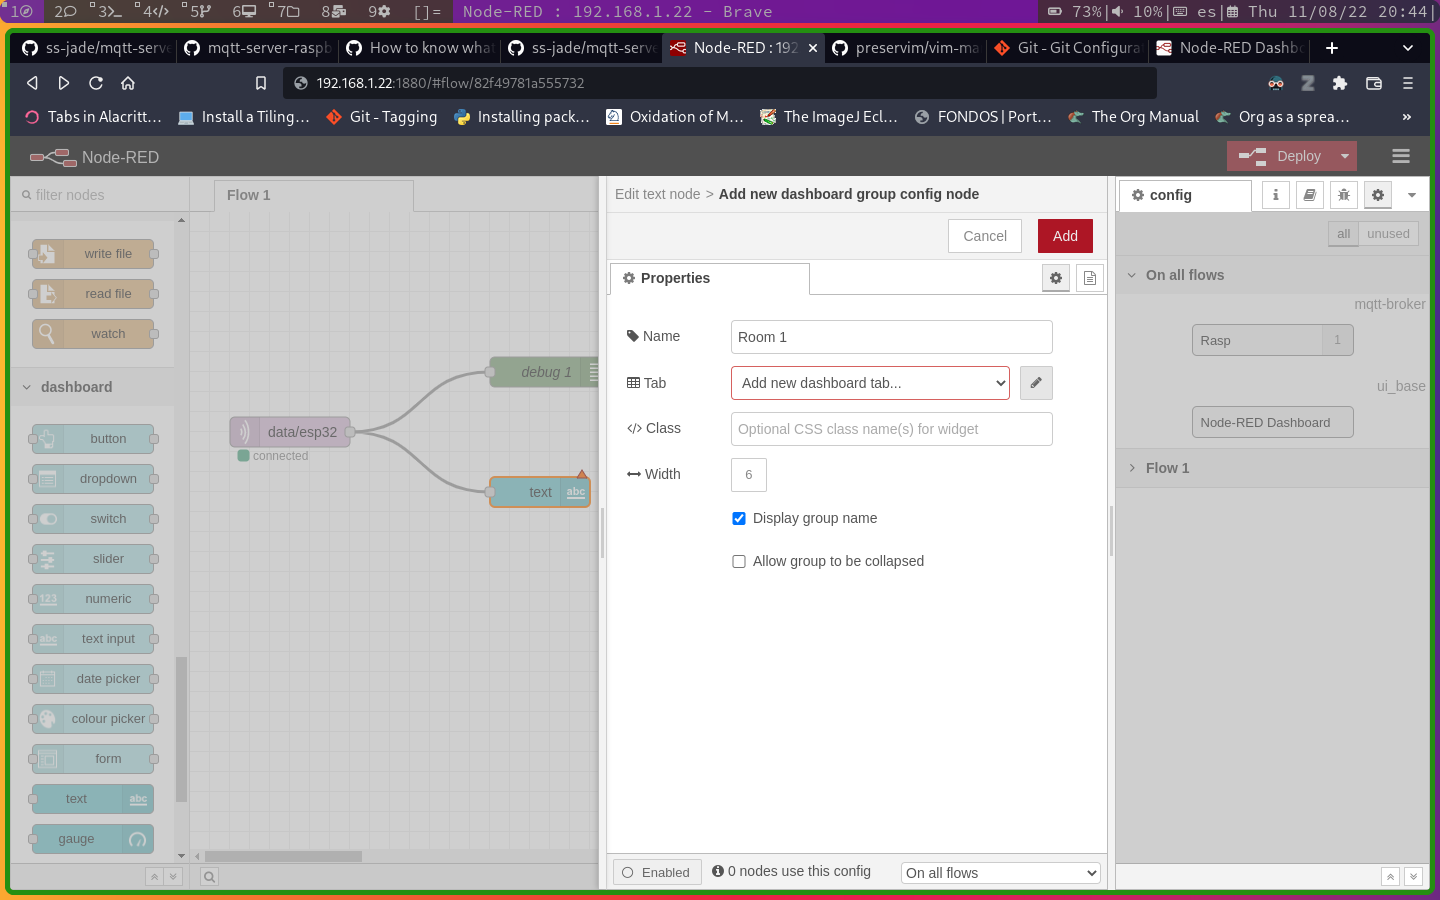Viewport: 1440px width, 900px height.
Task: Uncheck Display group name checkbox
Action: 739,518
